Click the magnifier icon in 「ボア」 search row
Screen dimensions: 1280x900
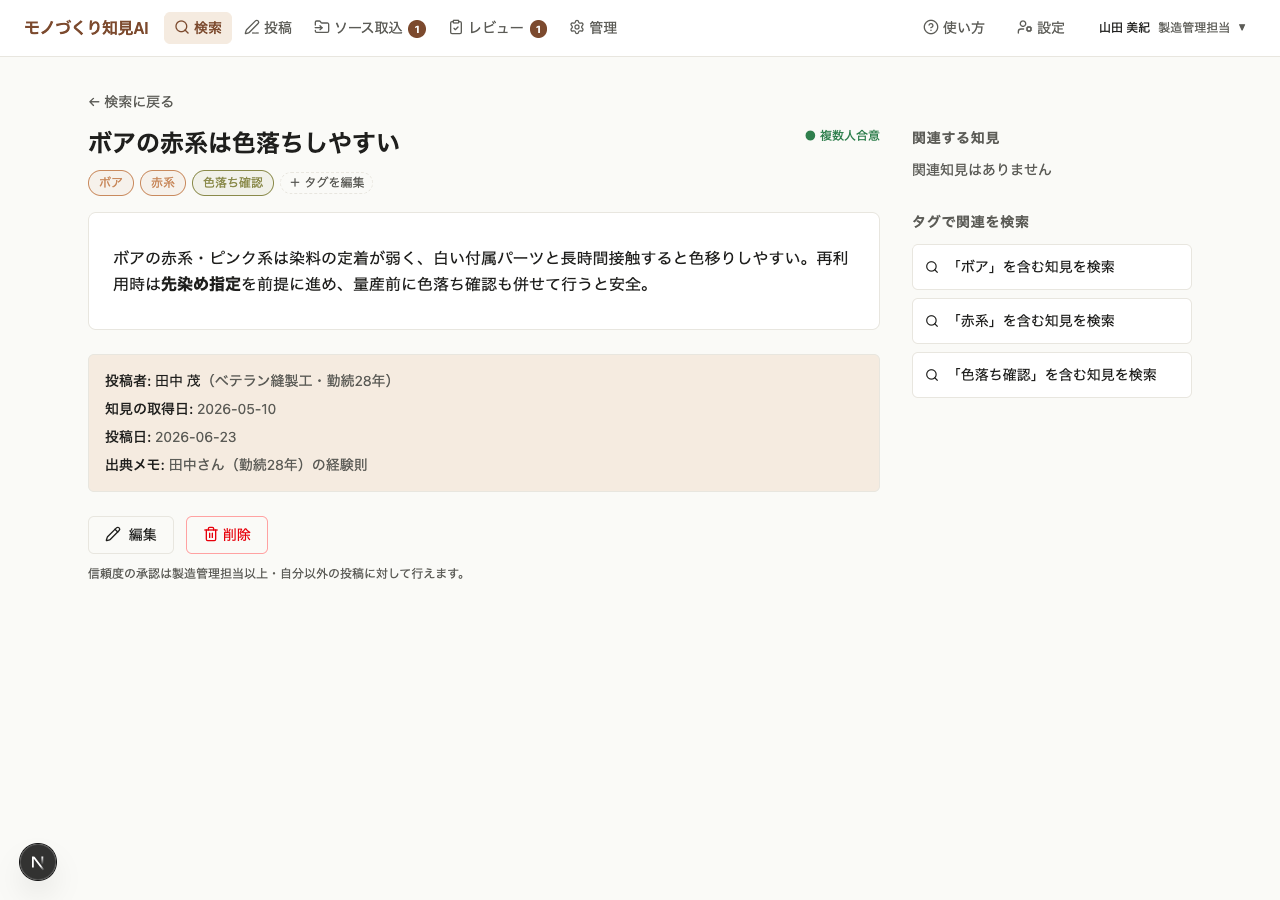click(x=932, y=267)
